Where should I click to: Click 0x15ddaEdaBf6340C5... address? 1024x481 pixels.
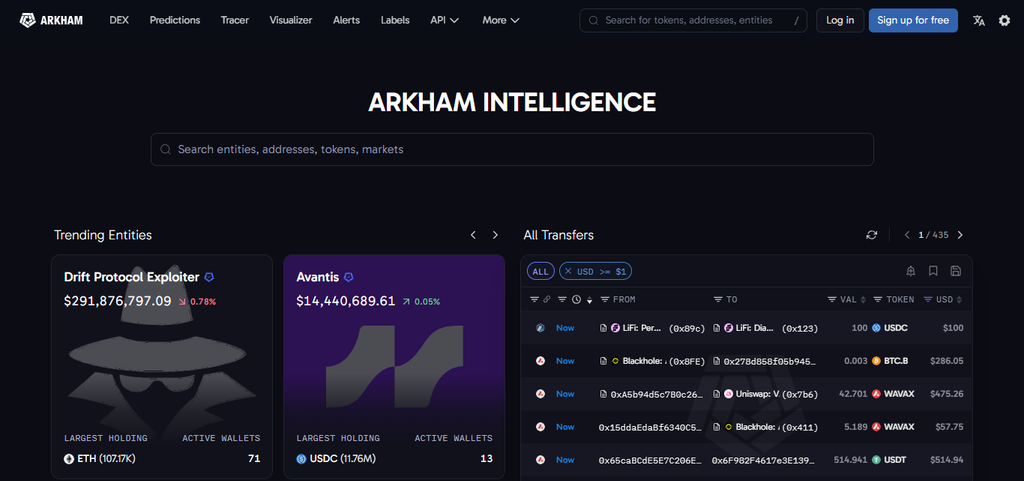tap(650, 427)
